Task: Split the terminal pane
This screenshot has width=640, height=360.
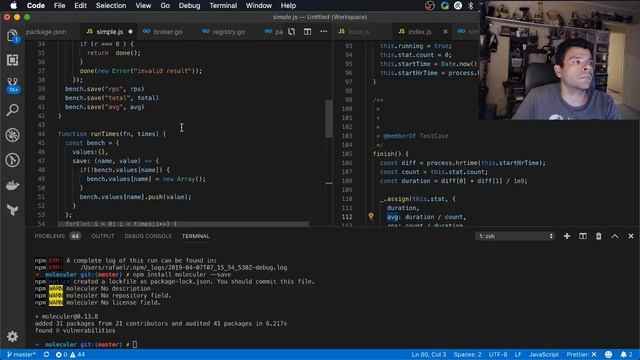Action: coord(583,236)
